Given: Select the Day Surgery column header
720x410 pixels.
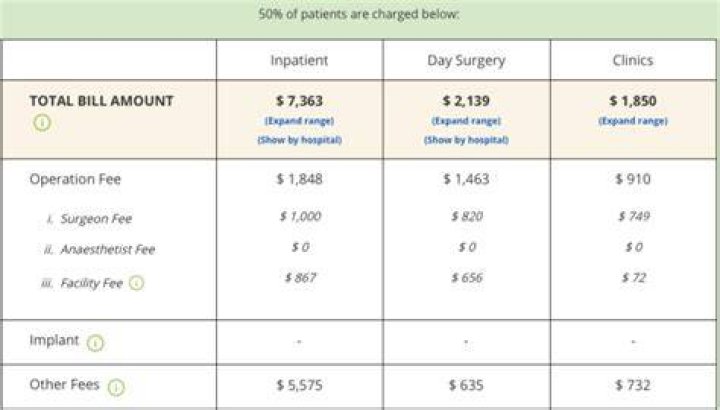Looking at the screenshot, I should click(x=466, y=60).
